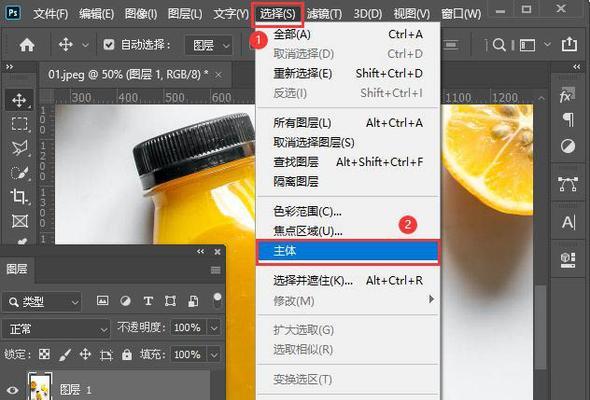590x400 pixels.
Task: Hide 图层 1 using the eye icon
Action: tap(12, 390)
